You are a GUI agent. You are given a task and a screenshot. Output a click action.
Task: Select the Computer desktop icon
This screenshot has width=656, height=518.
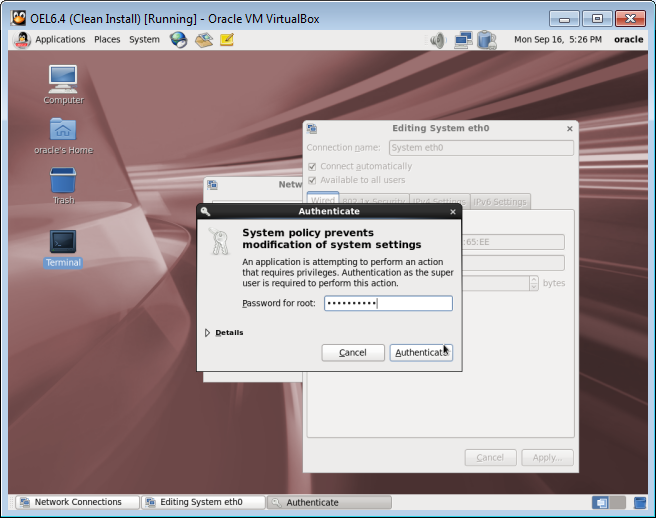point(63,85)
